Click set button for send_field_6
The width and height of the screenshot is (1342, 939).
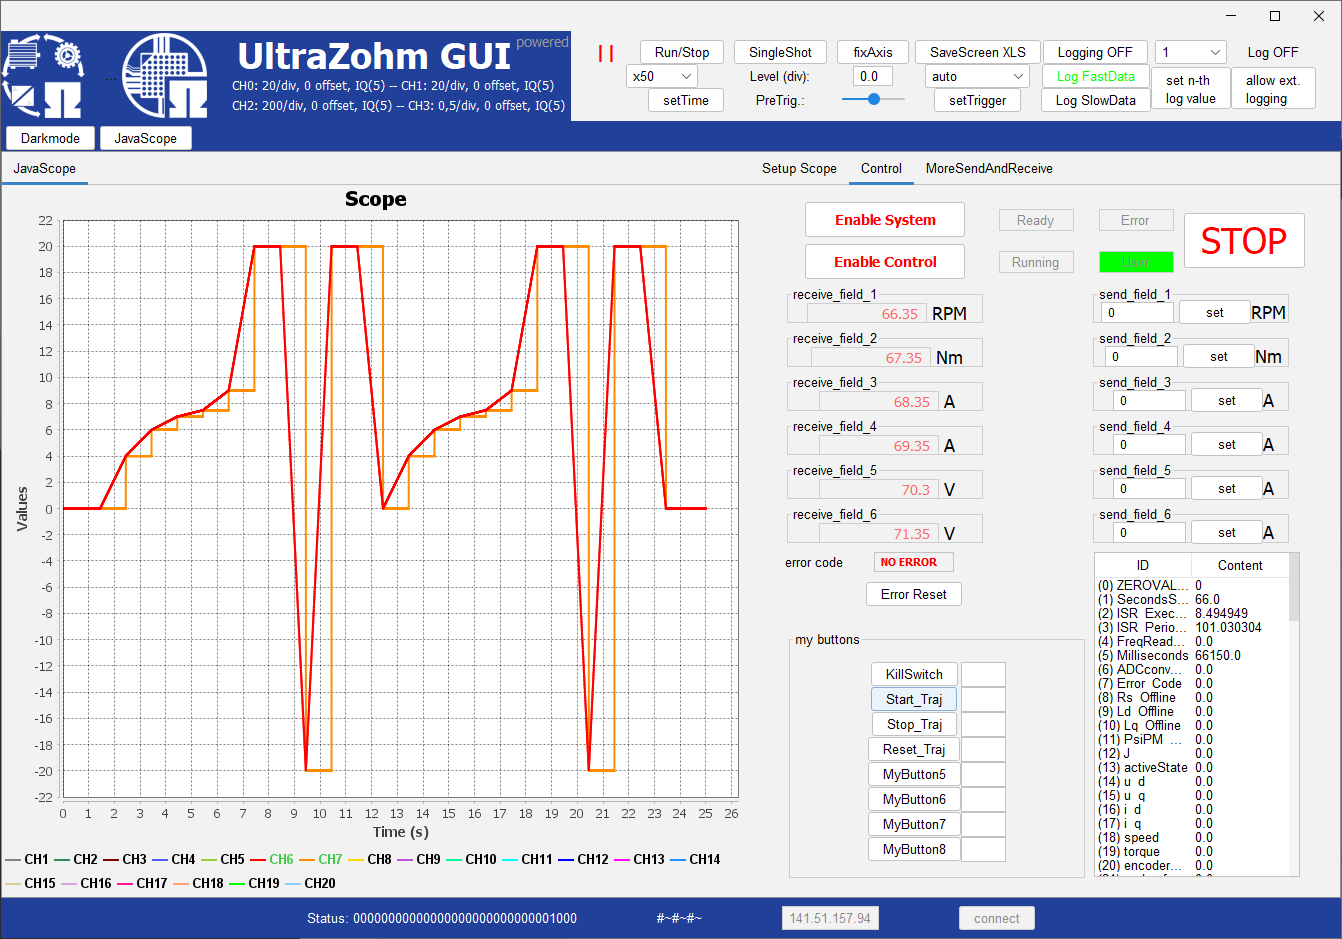pos(1227,532)
